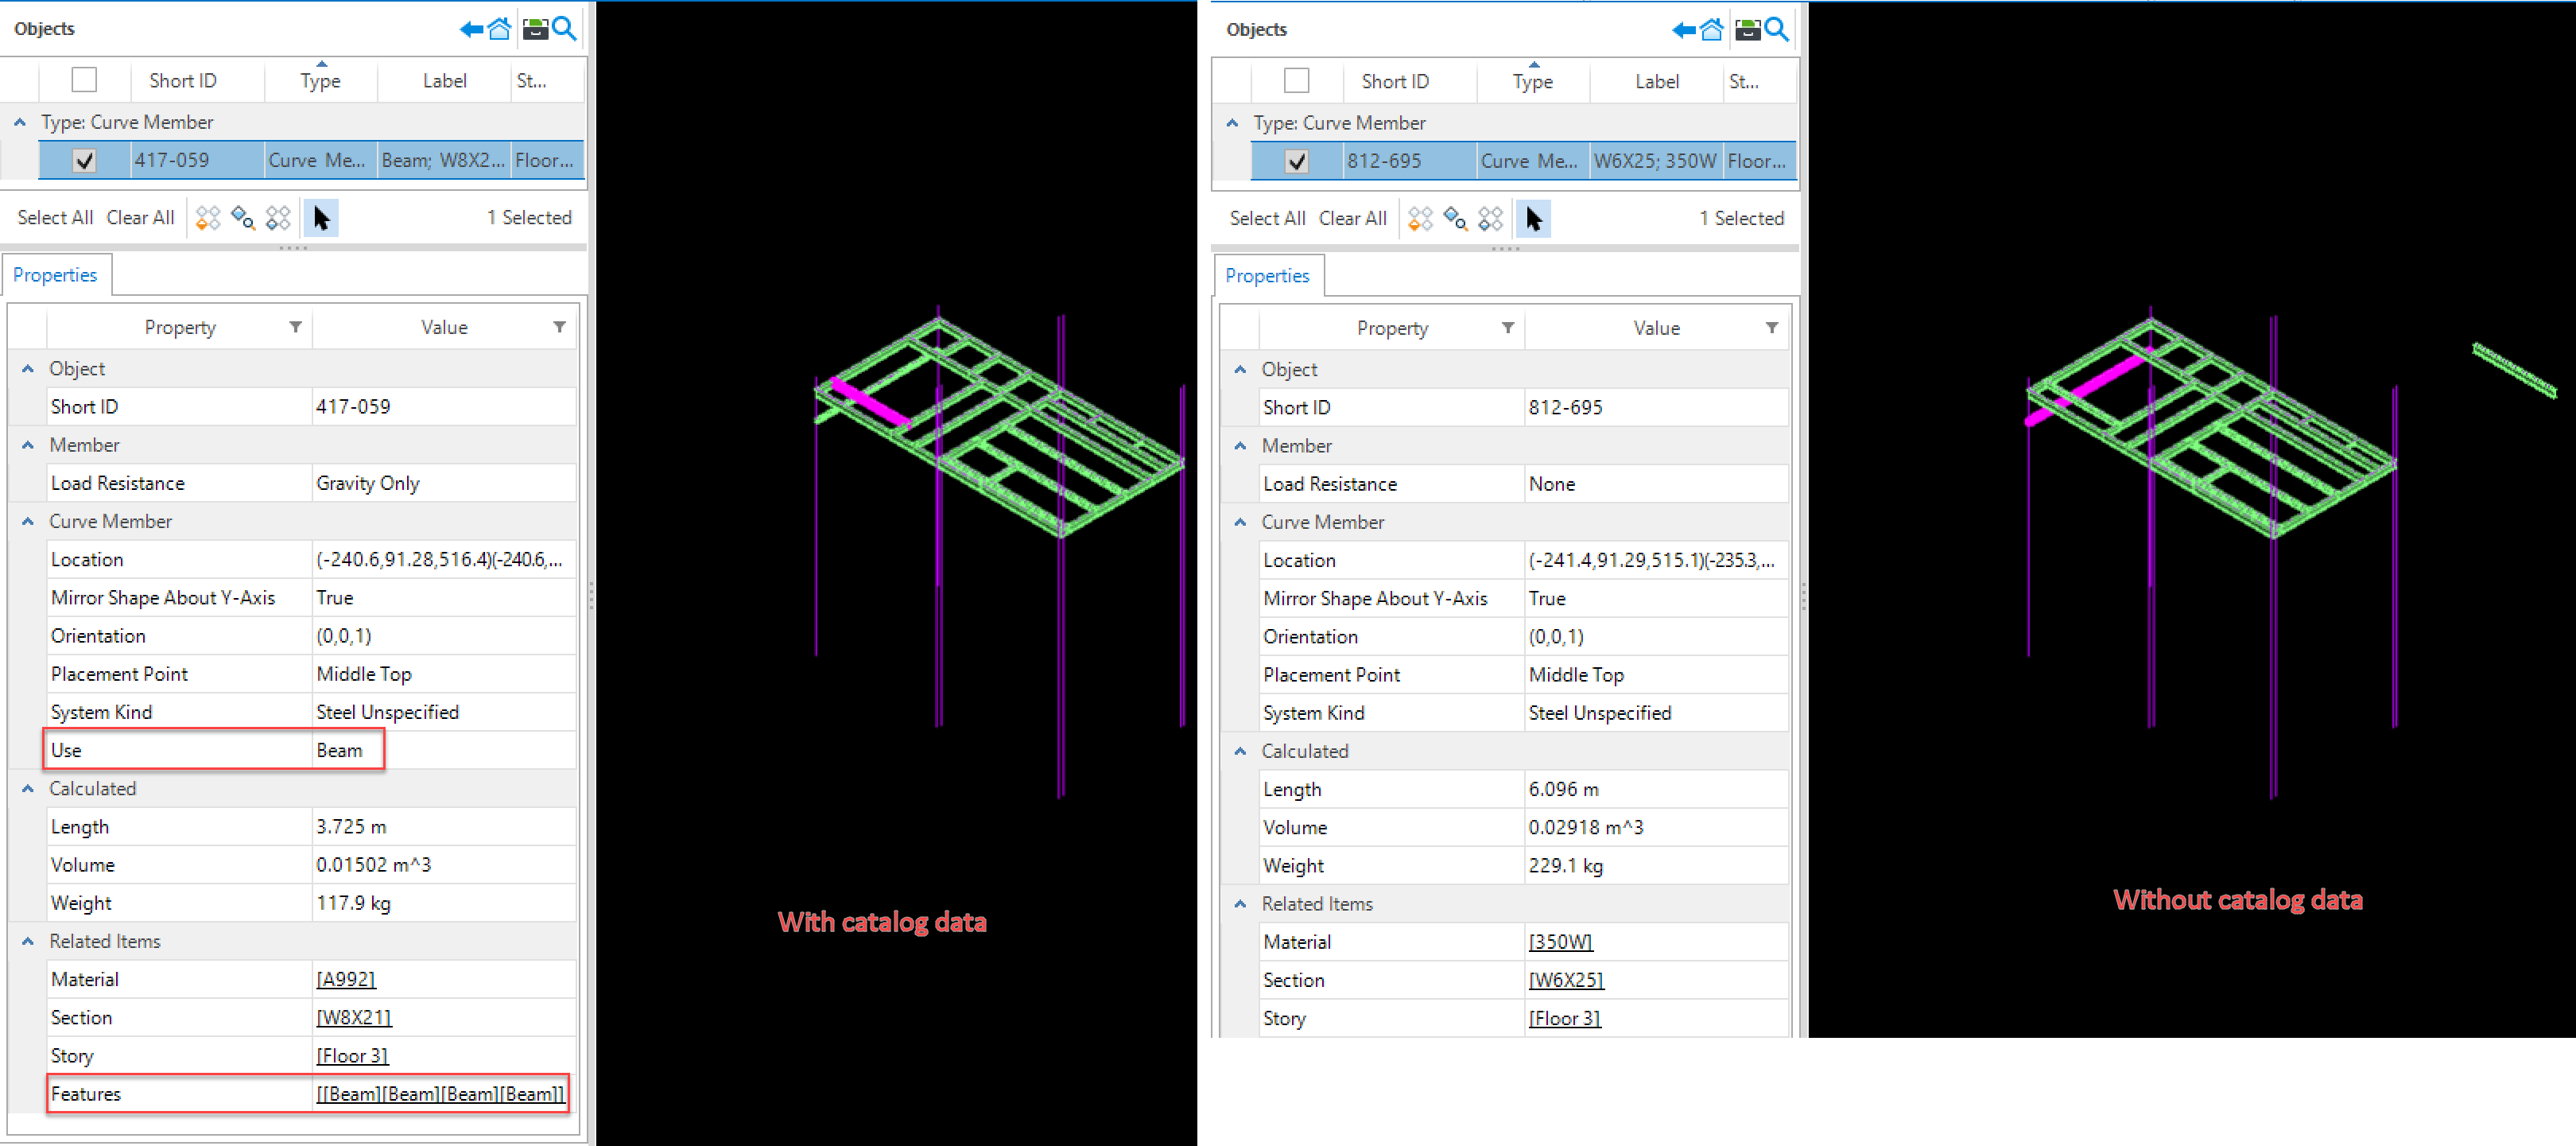Click the highlighted magenta beam in With catalog data view
2576x1146 pixels.
coord(871,403)
